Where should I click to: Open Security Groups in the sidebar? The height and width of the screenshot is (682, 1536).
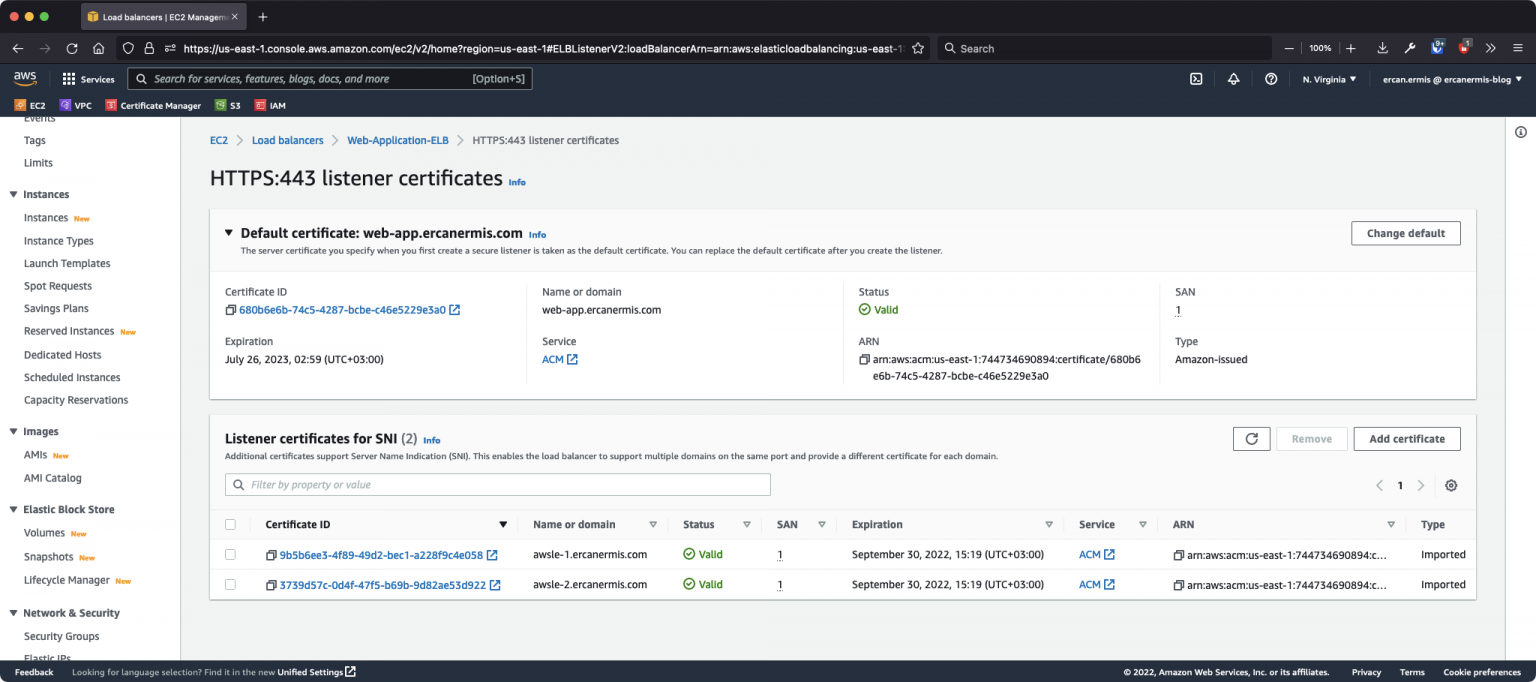click(61, 636)
